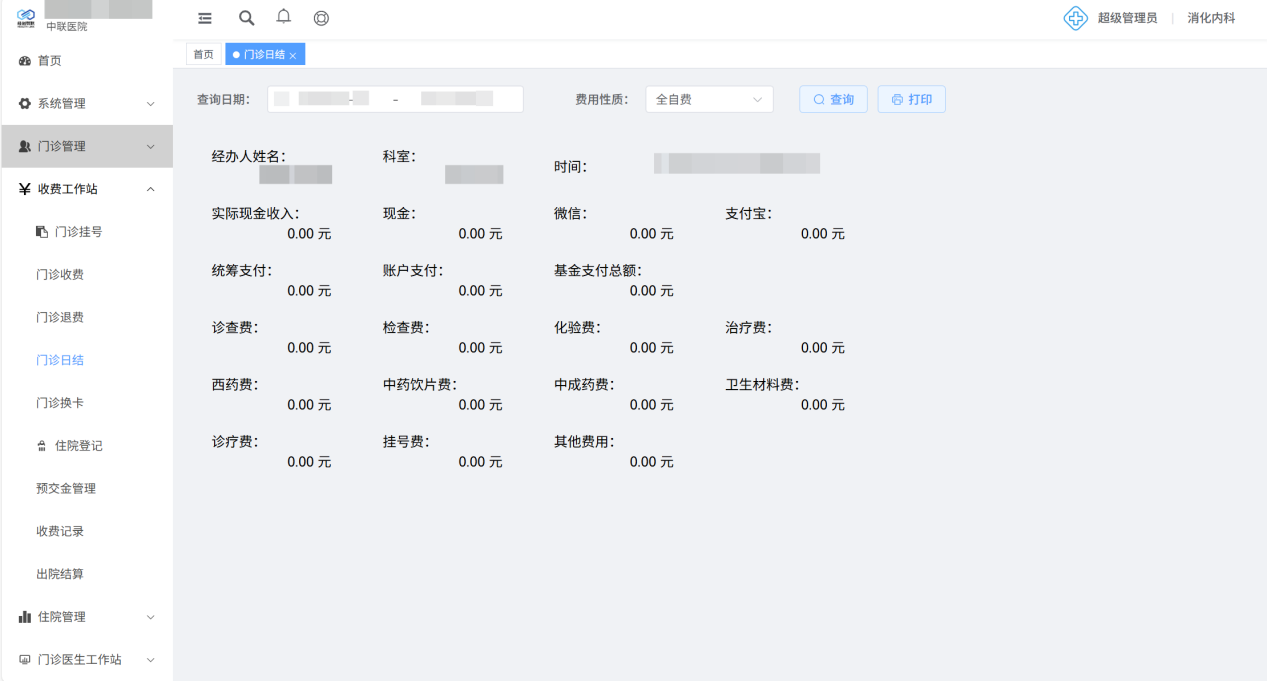Open the search magnifier icon

246,18
